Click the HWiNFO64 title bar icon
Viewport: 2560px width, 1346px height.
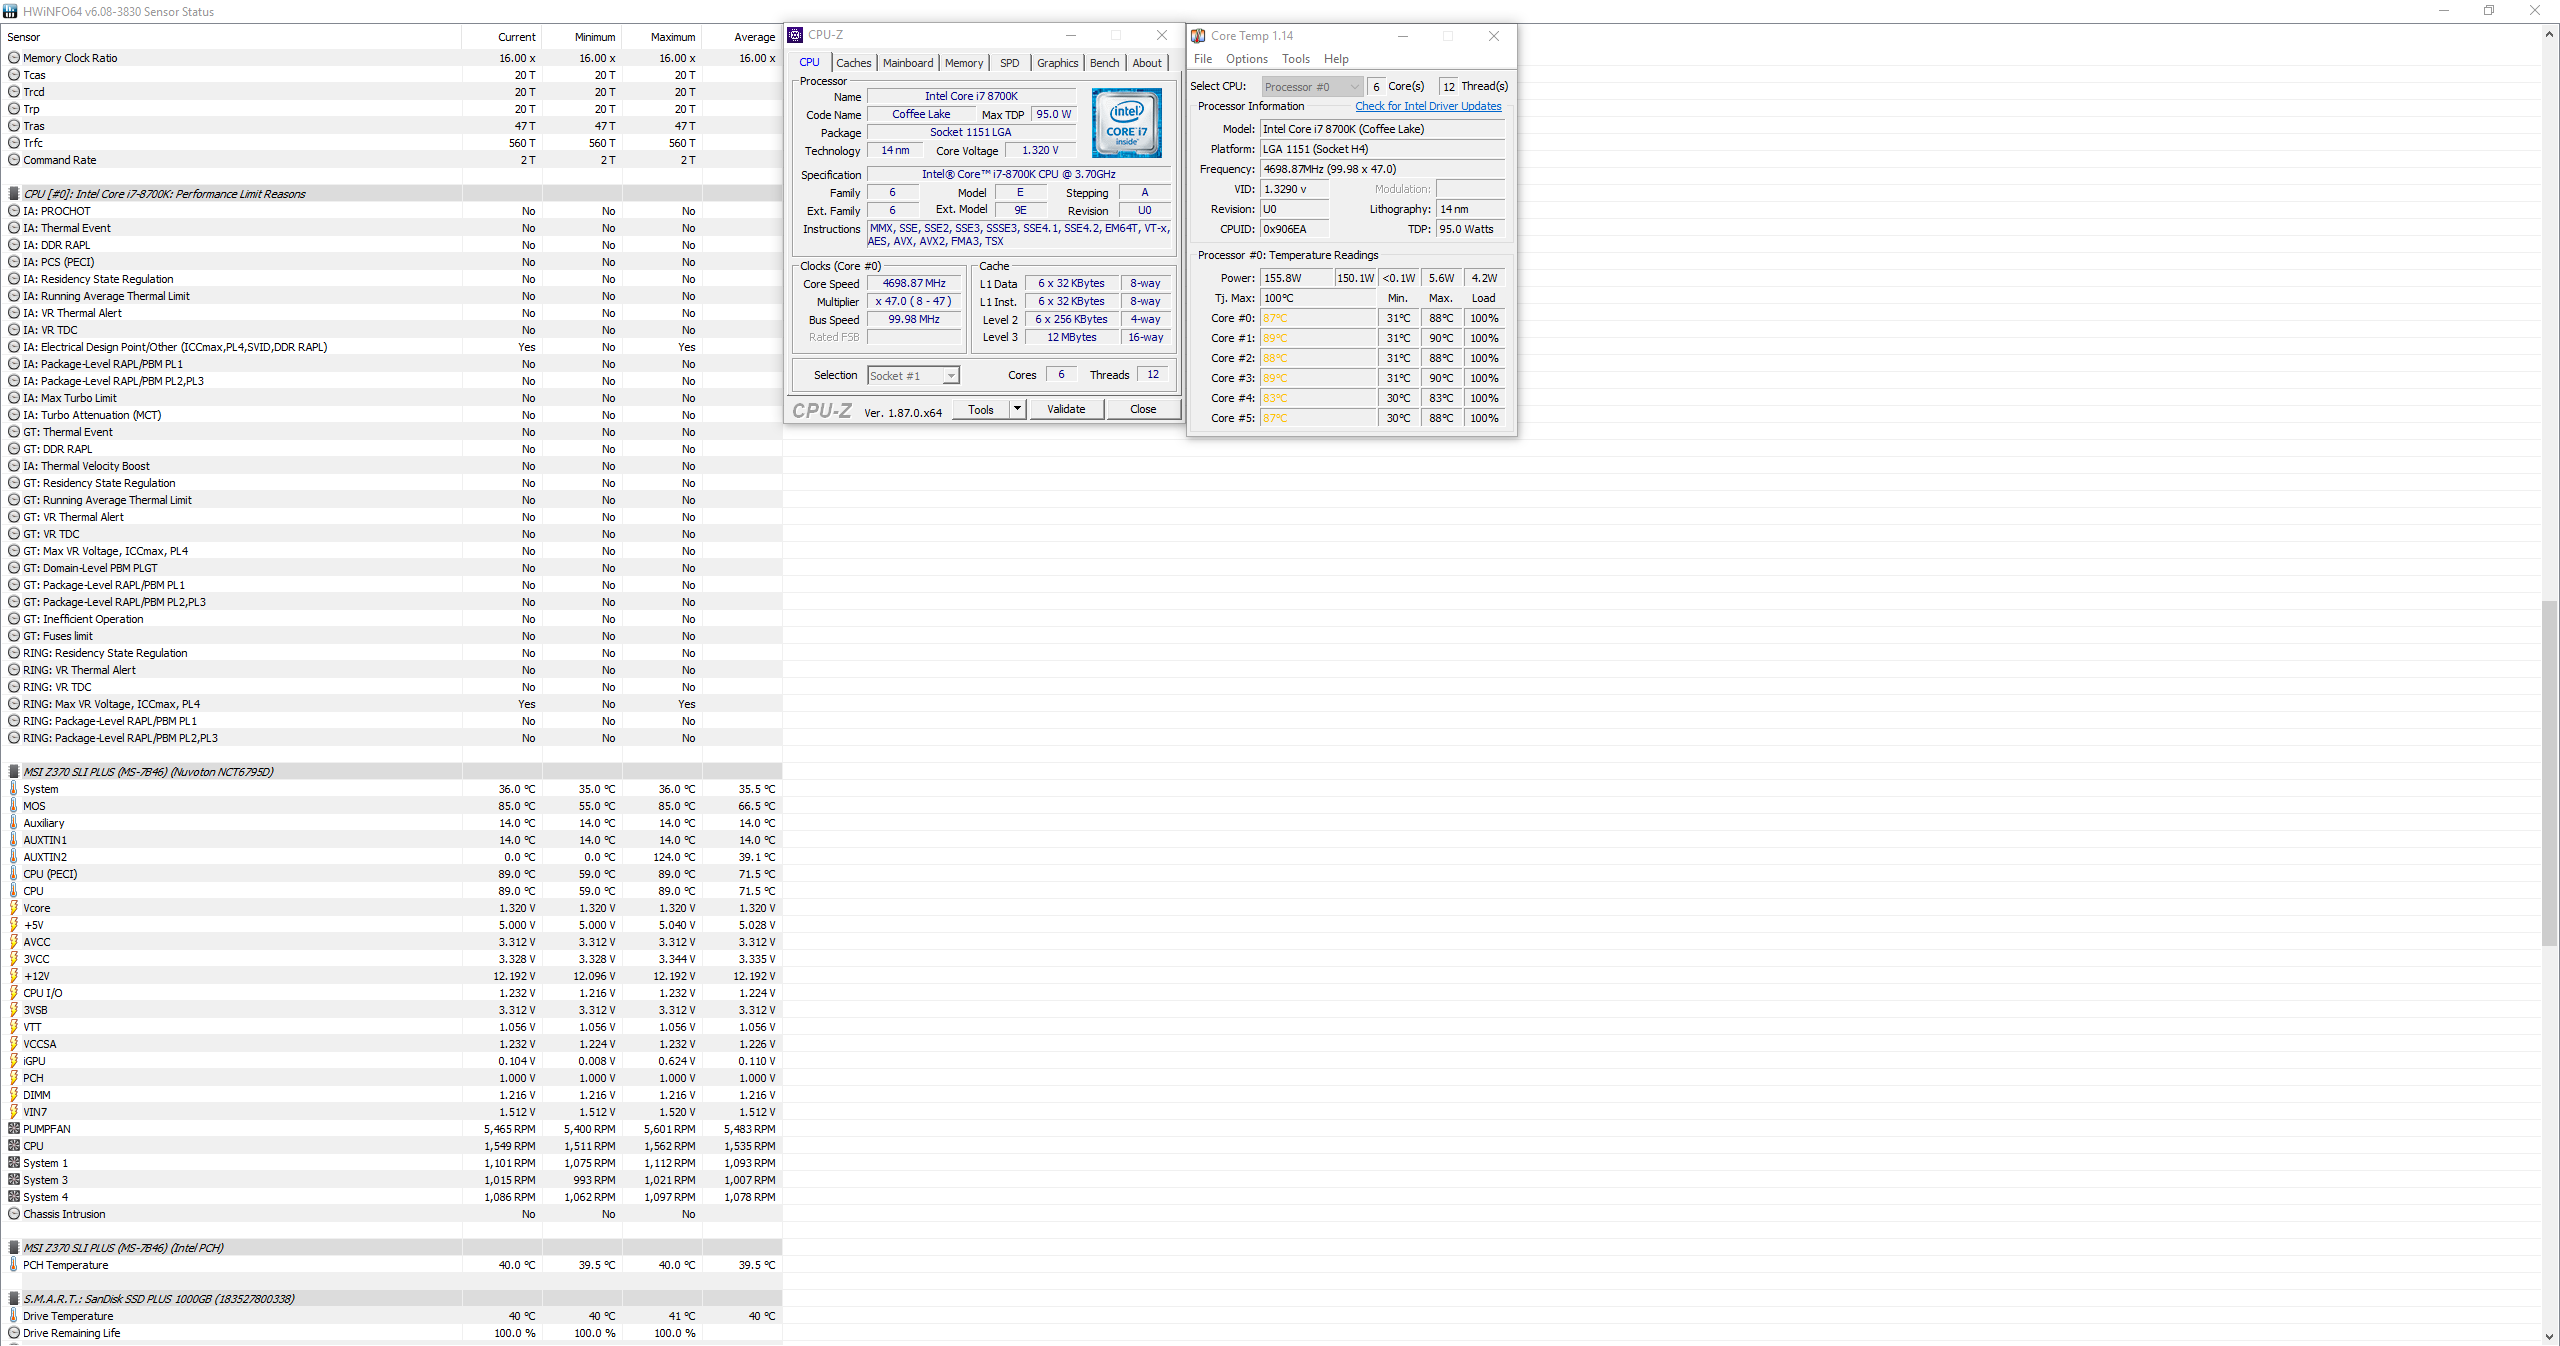coord(10,11)
